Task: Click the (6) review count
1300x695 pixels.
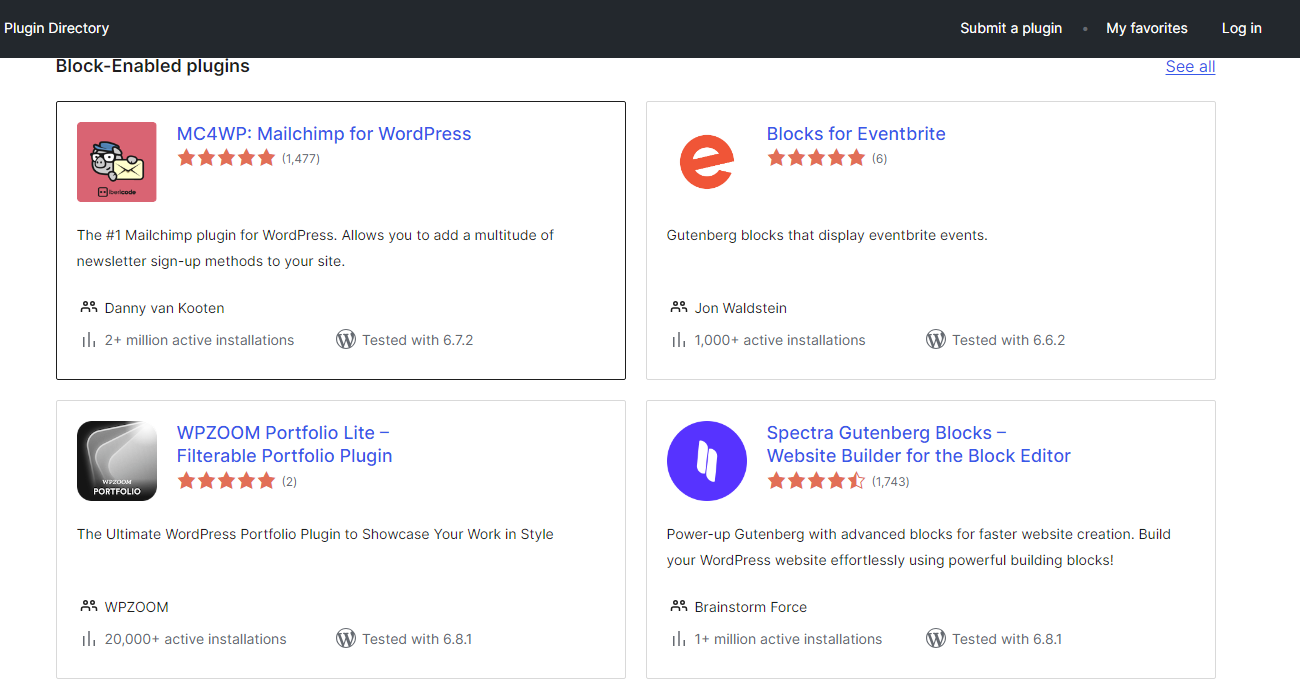Action: coord(879,159)
